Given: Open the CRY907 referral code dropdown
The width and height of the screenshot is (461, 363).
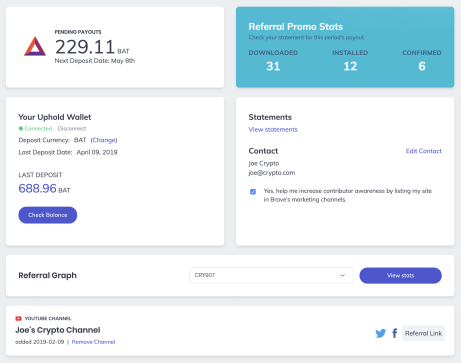Looking at the screenshot, I should [271, 275].
